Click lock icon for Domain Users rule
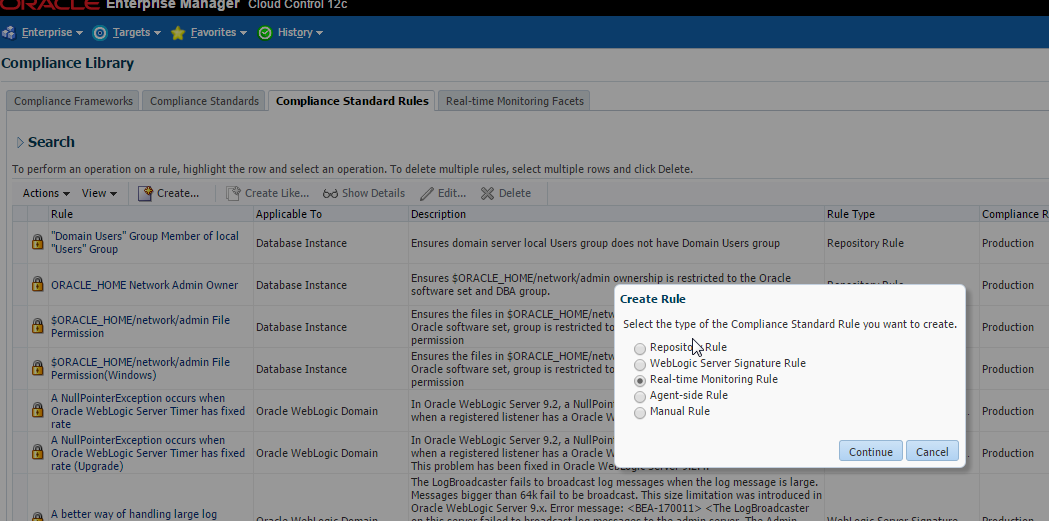1049x521 pixels. pos(37,242)
